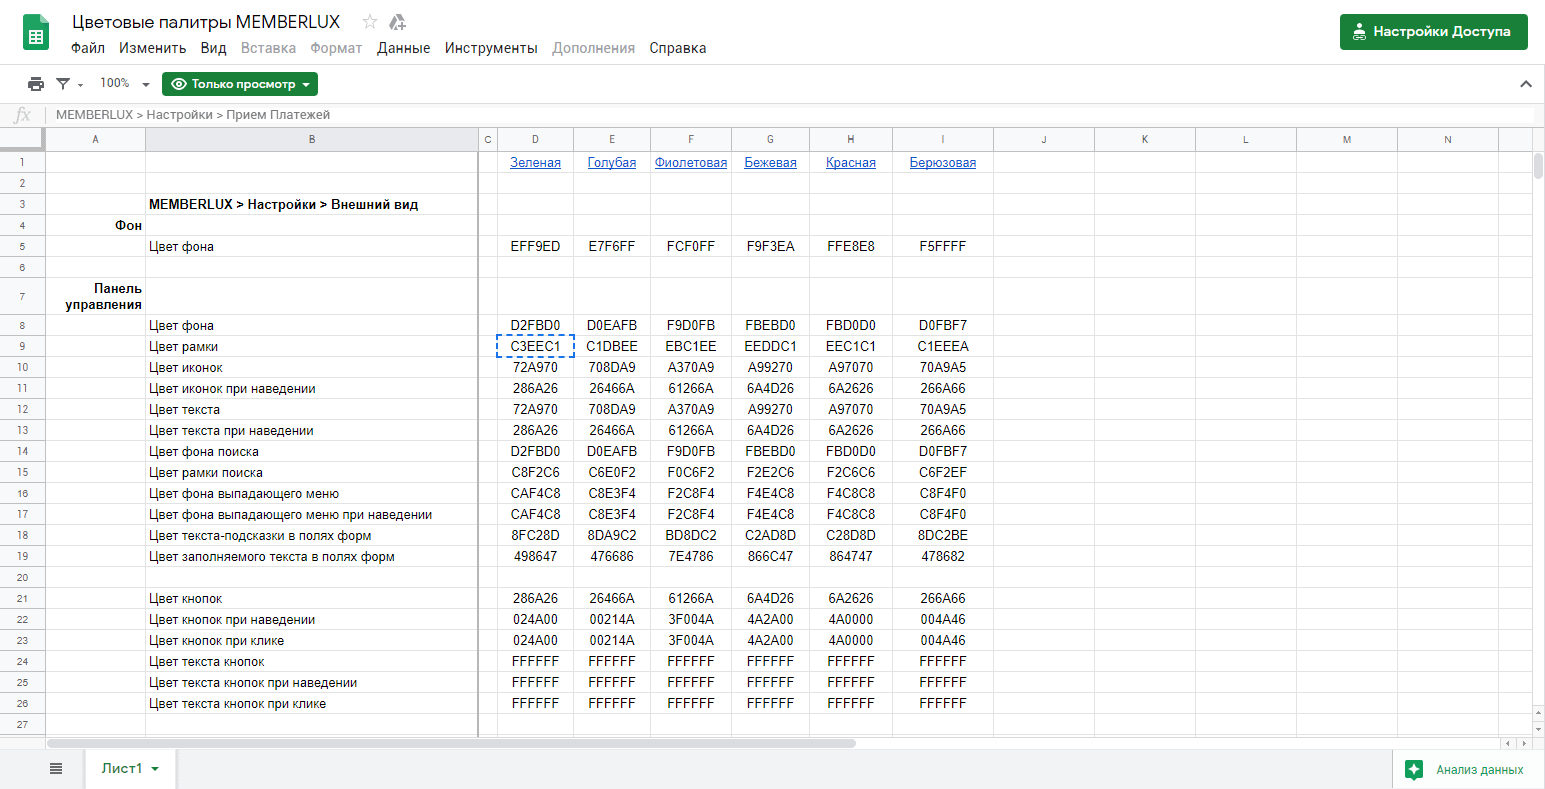Viewport: 1545px width, 789px height.
Task: Star this spreadsheet document
Action: point(370,22)
